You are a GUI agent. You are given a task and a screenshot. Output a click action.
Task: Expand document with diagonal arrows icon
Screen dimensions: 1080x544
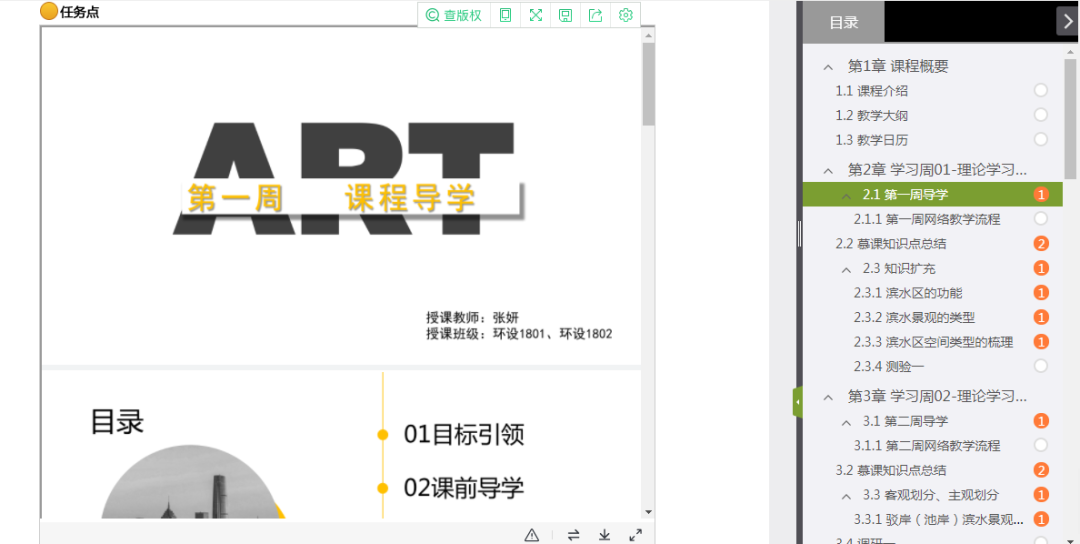(x=636, y=534)
